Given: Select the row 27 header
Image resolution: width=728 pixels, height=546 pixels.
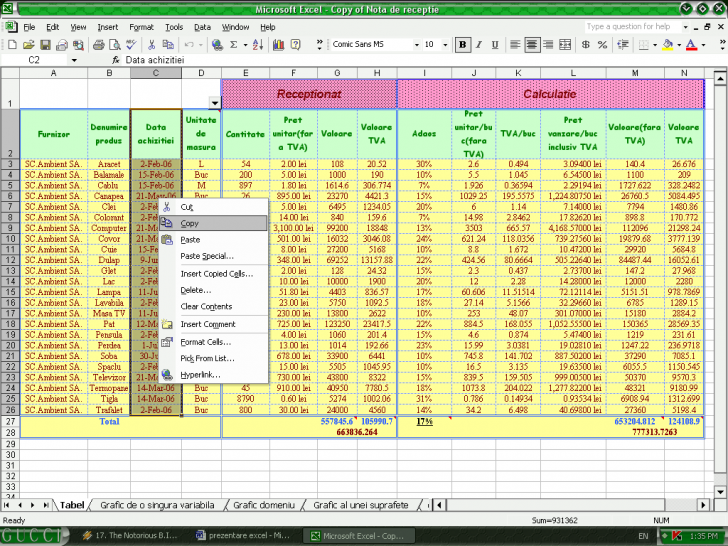Looking at the screenshot, I should click(x=10, y=422).
